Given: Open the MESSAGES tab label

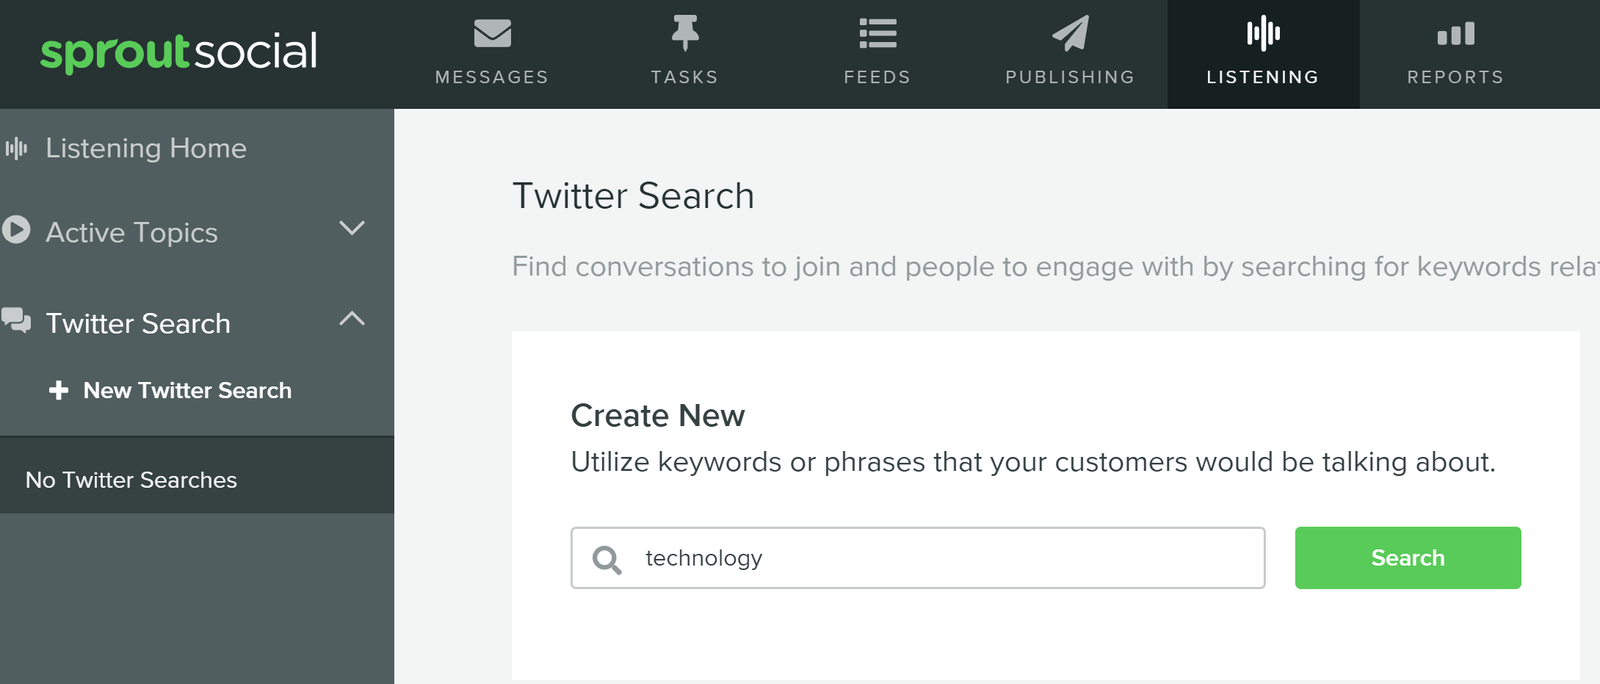Looking at the screenshot, I should (492, 77).
